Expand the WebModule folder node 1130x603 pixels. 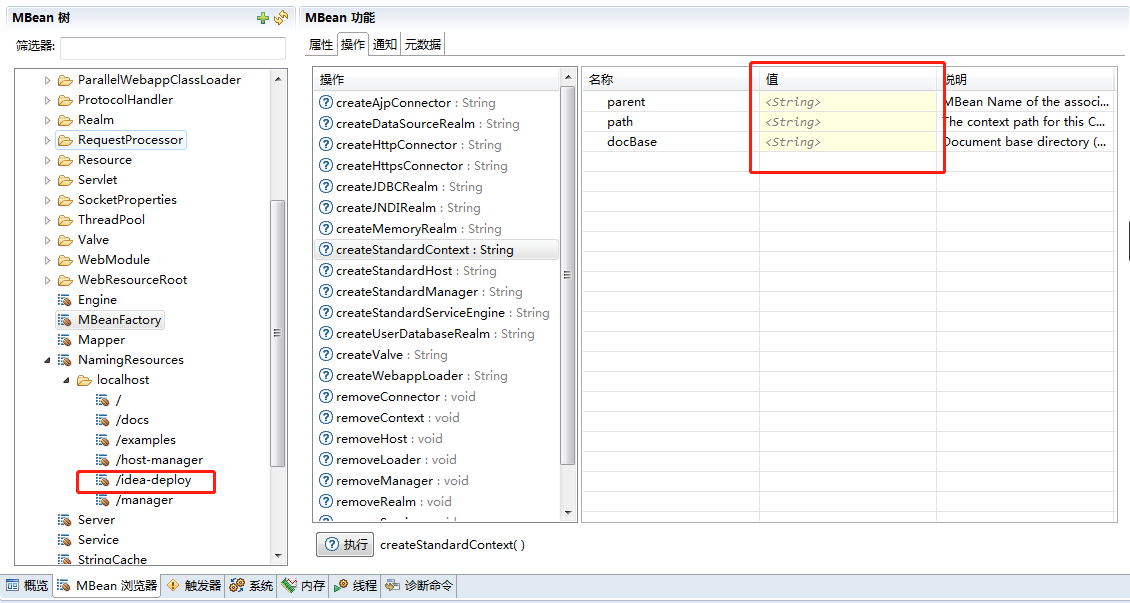pyautogui.click(x=47, y=260)
